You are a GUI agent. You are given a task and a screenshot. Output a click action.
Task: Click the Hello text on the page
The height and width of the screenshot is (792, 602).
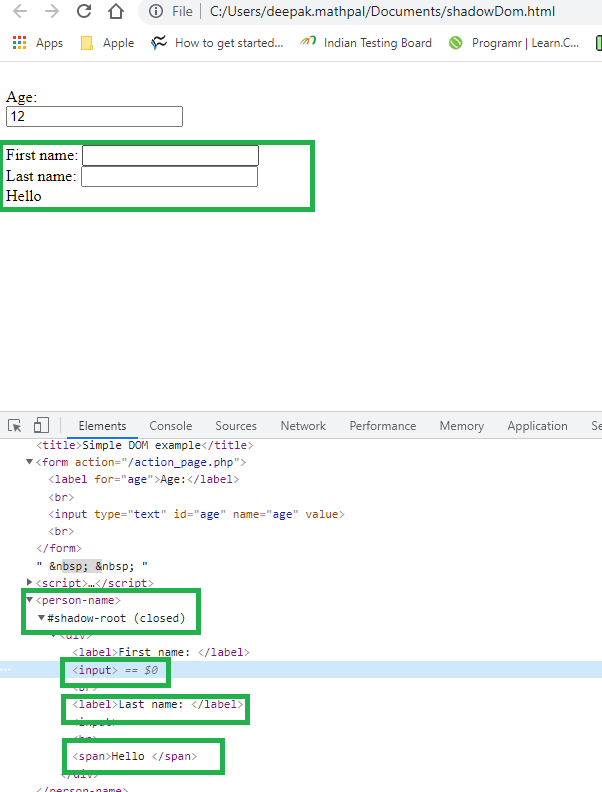tap(24, 196)
